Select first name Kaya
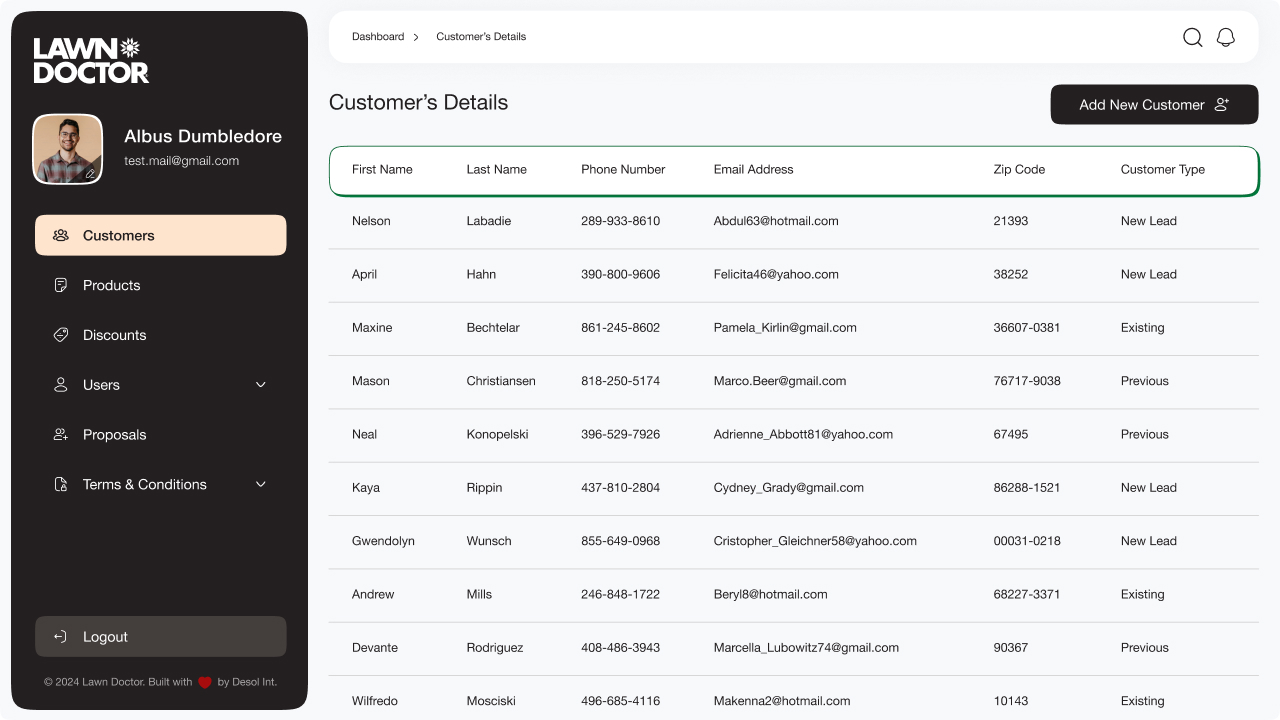The height and width of the screenshot is (720, 1280). [366, 488]
